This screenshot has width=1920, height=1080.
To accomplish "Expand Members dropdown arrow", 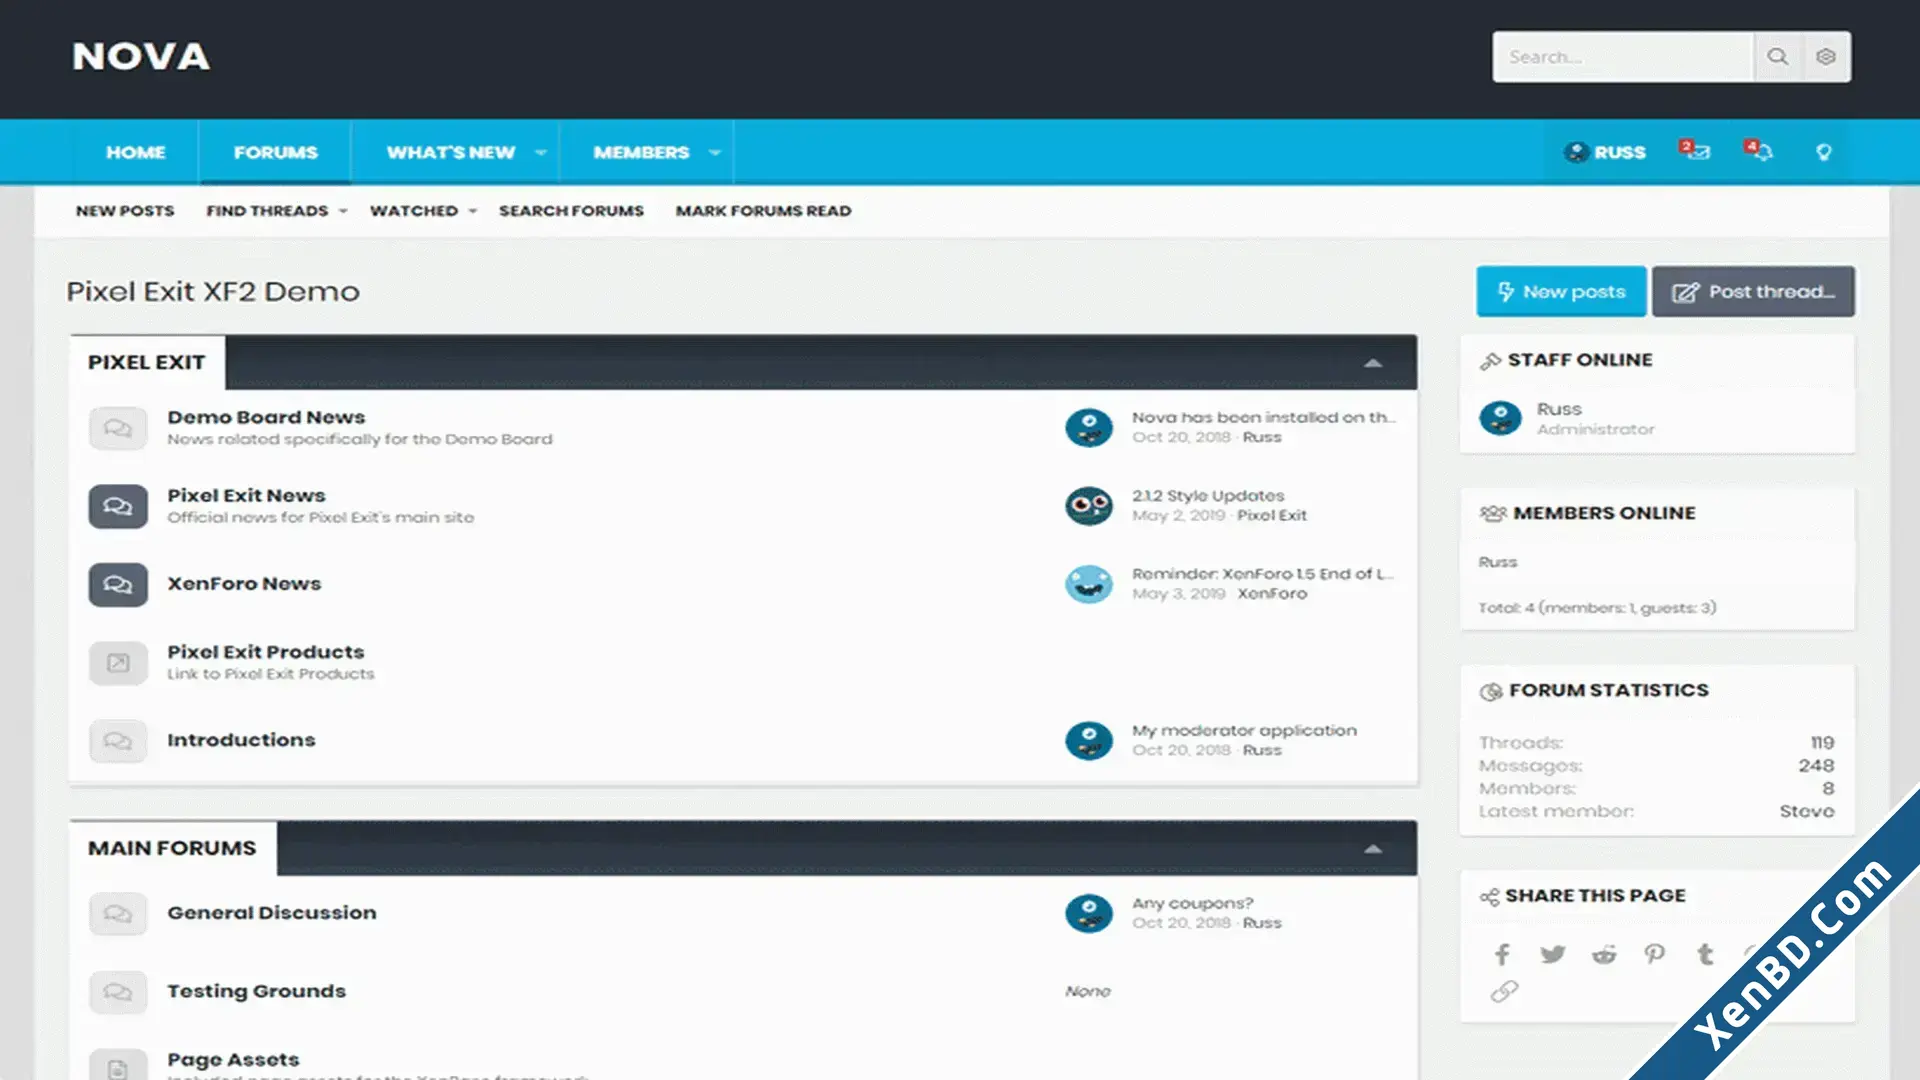I will [715, 152].
